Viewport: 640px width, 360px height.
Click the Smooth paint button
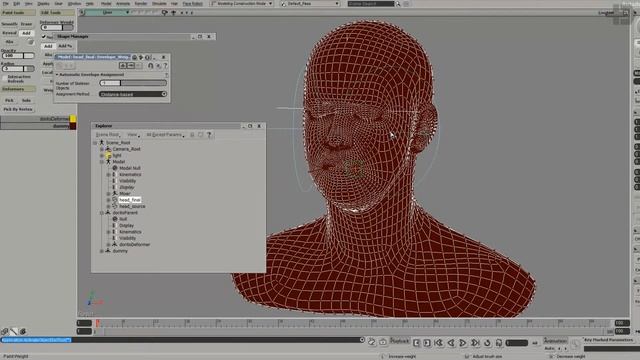(x=9, y=24)
